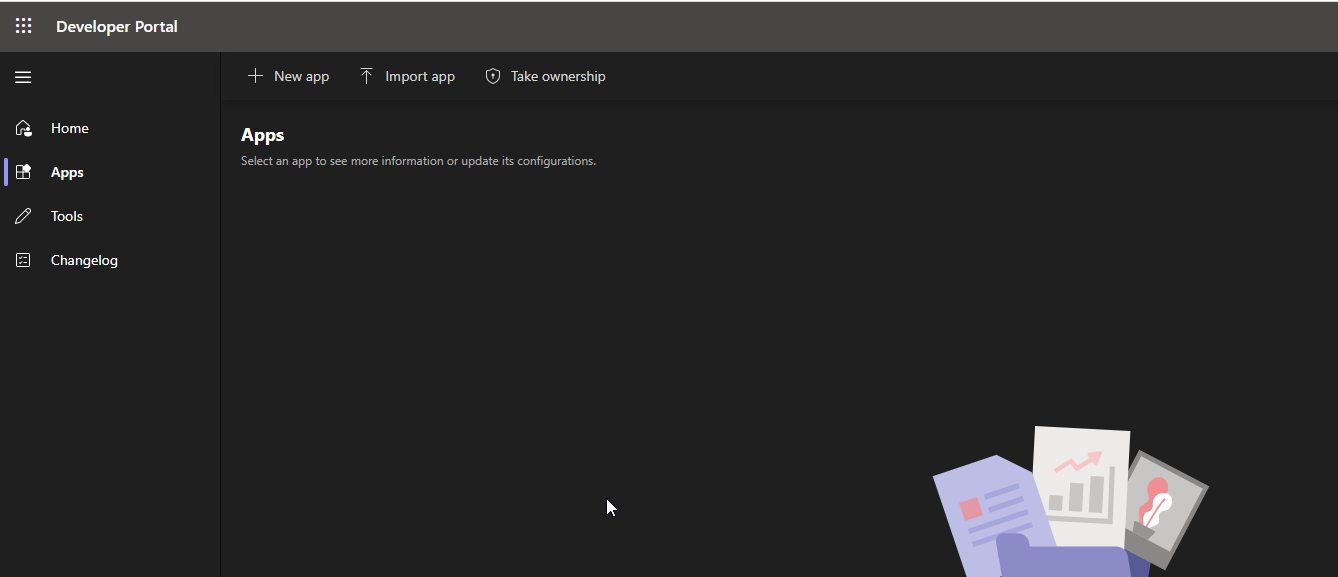View the Changelog page
Viewport: 1338px width, 577px height.
(x=84, y=259)
